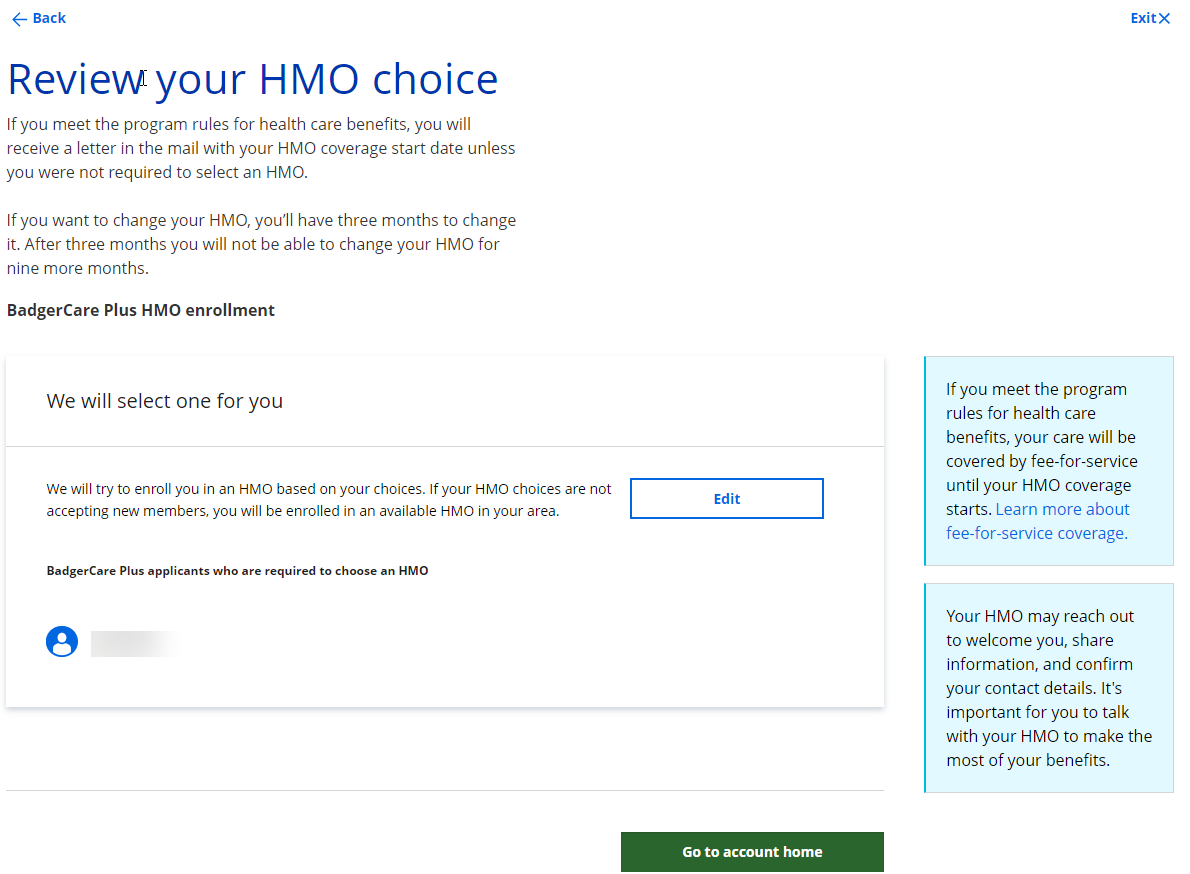Click the divider under We will select one
This screenshot has width=1190, height=874.
[445, 446]
